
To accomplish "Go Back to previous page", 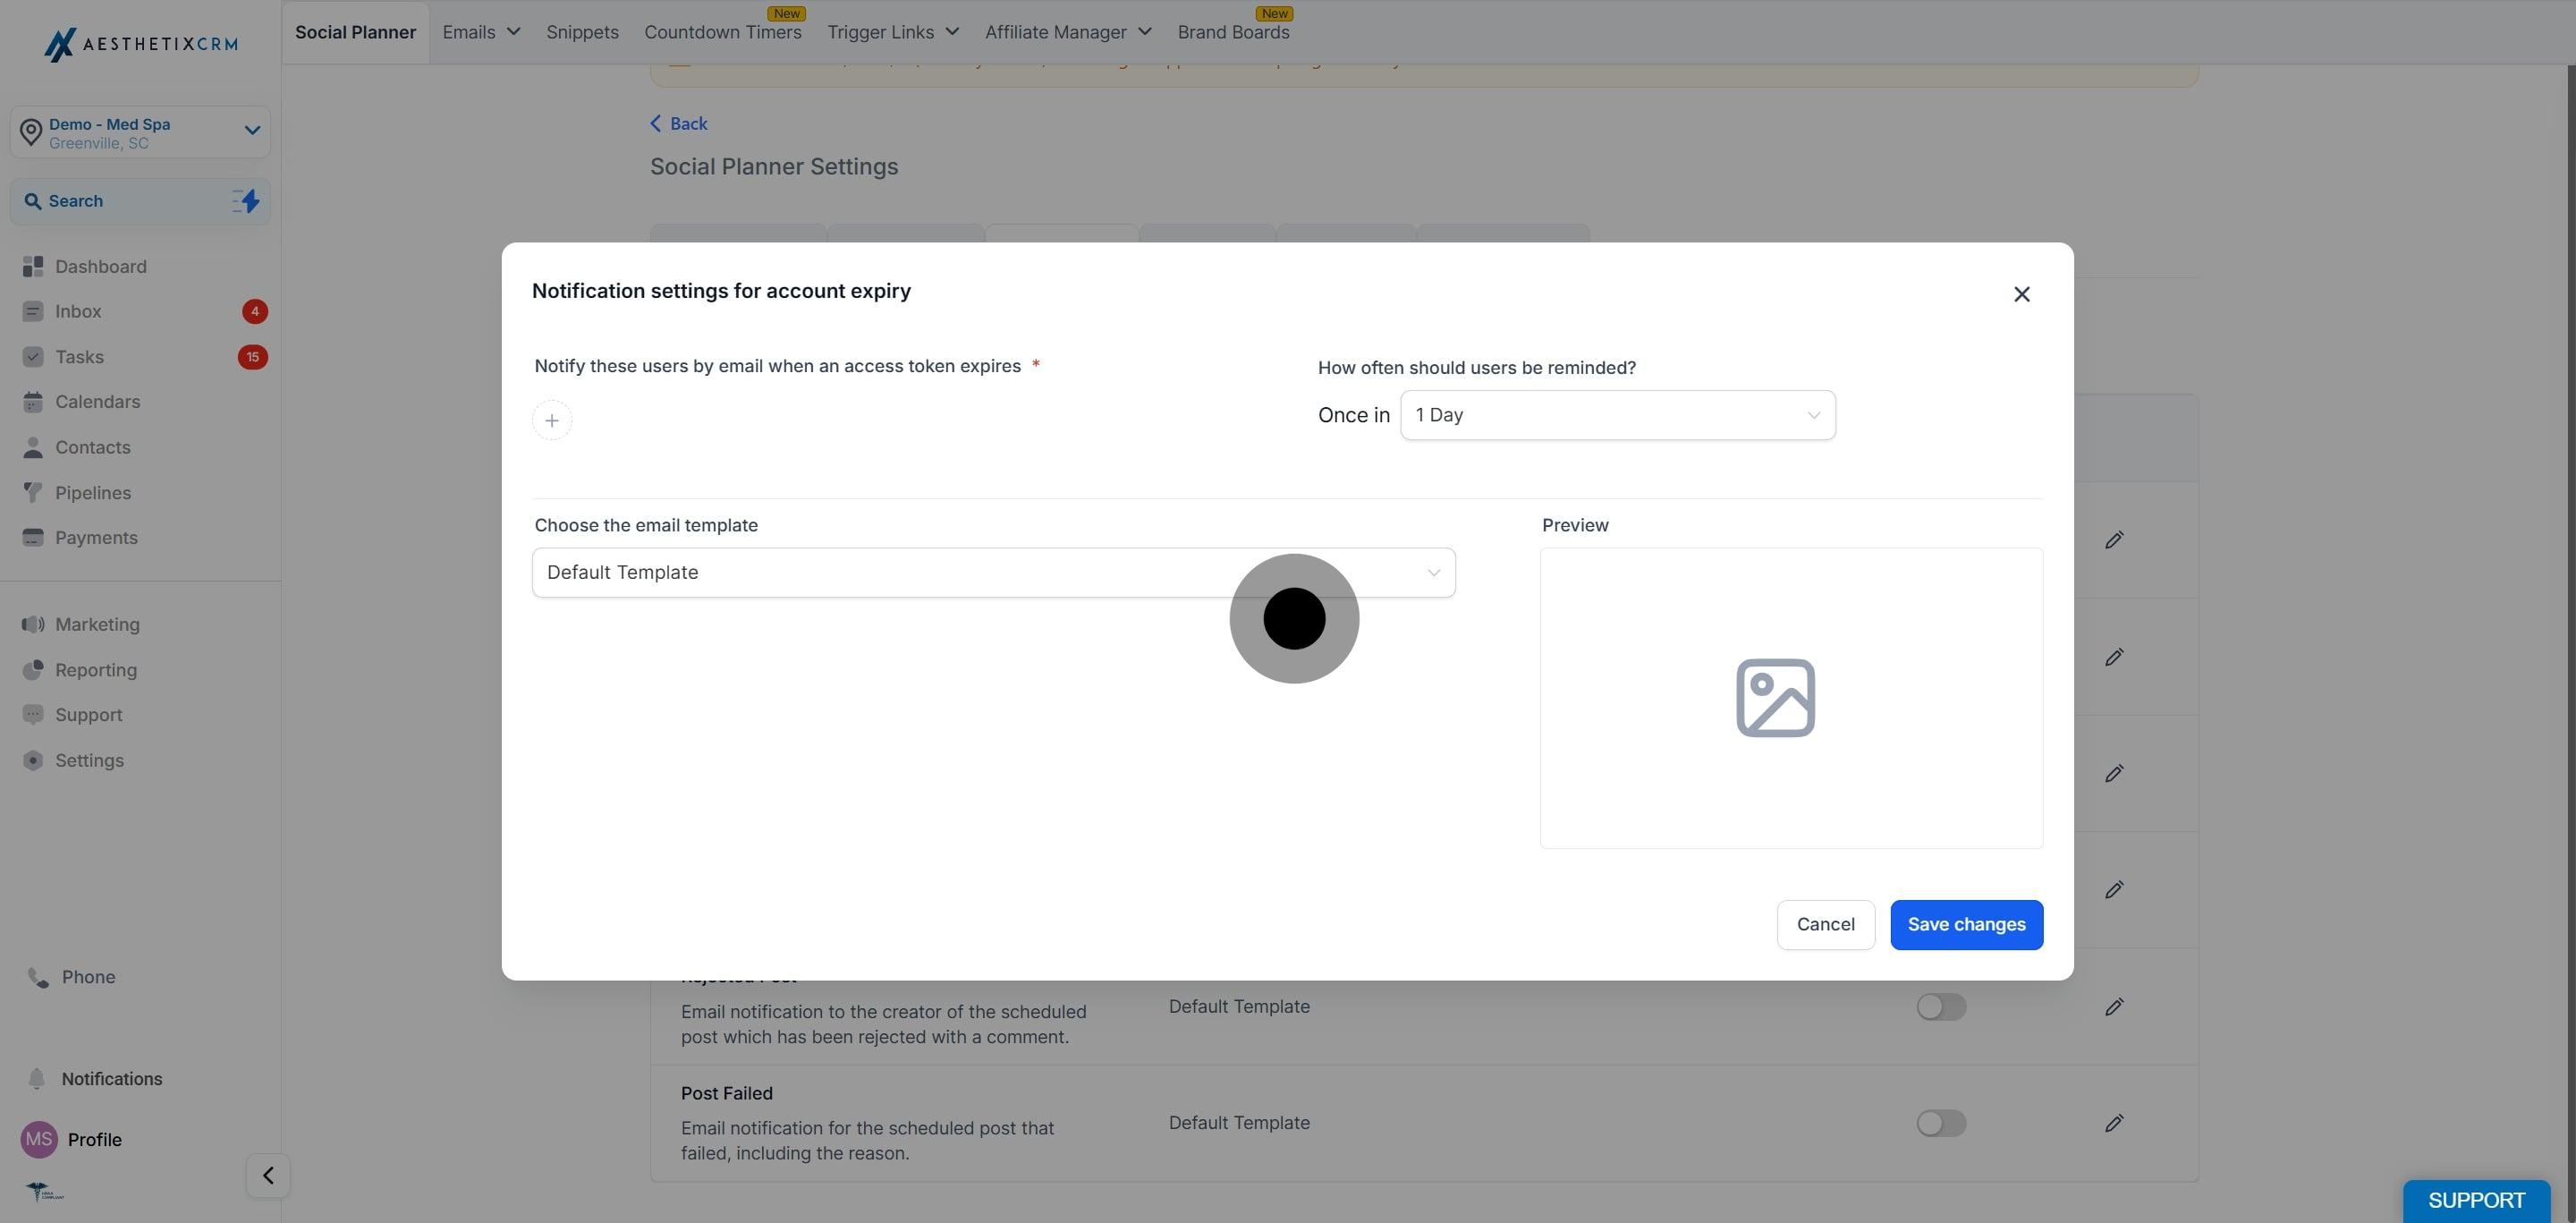I will [678, 123].
